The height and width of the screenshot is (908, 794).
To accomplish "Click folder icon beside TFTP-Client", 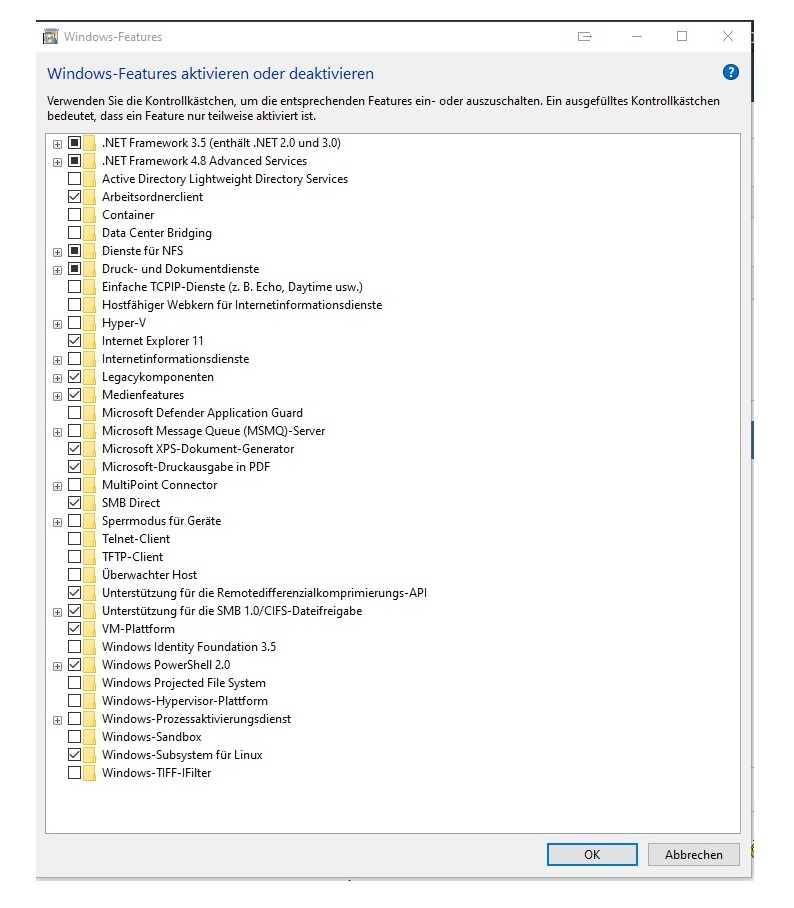I will (89, 556).
